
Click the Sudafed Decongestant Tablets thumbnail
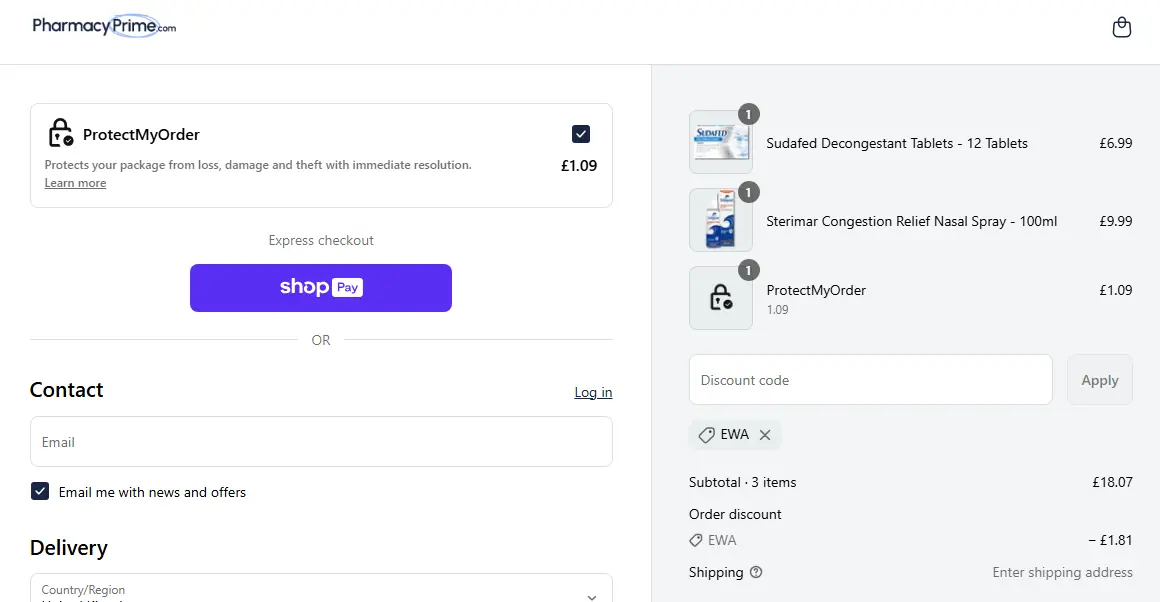coord(720,142)
